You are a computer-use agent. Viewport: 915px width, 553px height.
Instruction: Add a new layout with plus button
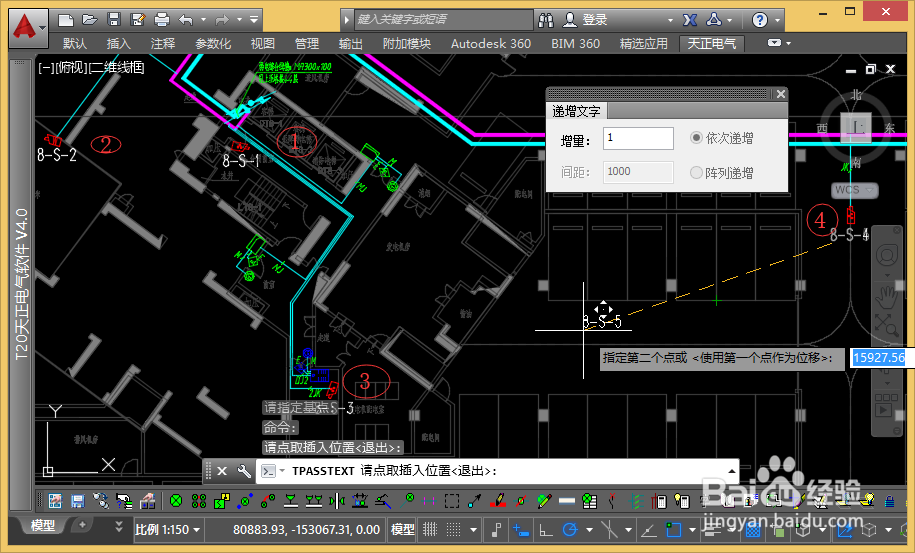pos(82,524)
